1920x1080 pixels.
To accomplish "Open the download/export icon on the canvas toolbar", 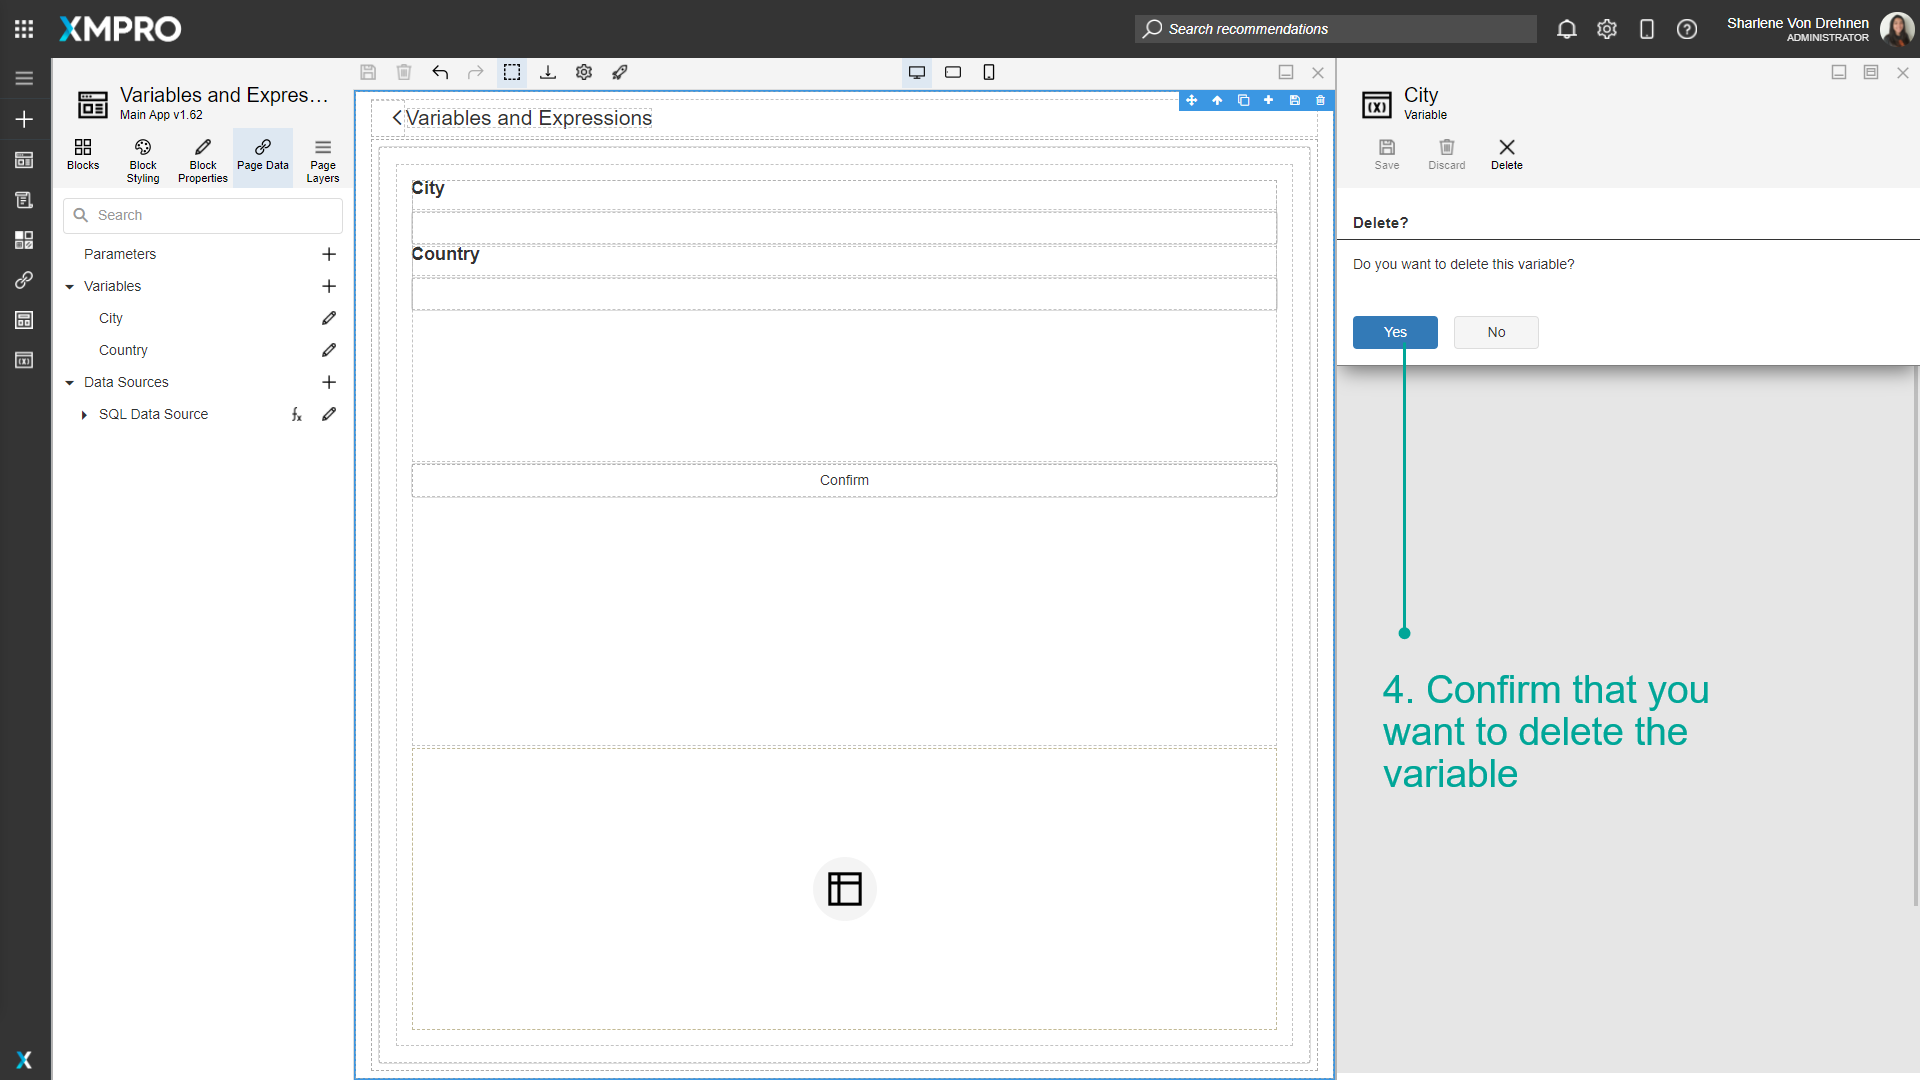I will pyautogui.click(x=548, y=72).
